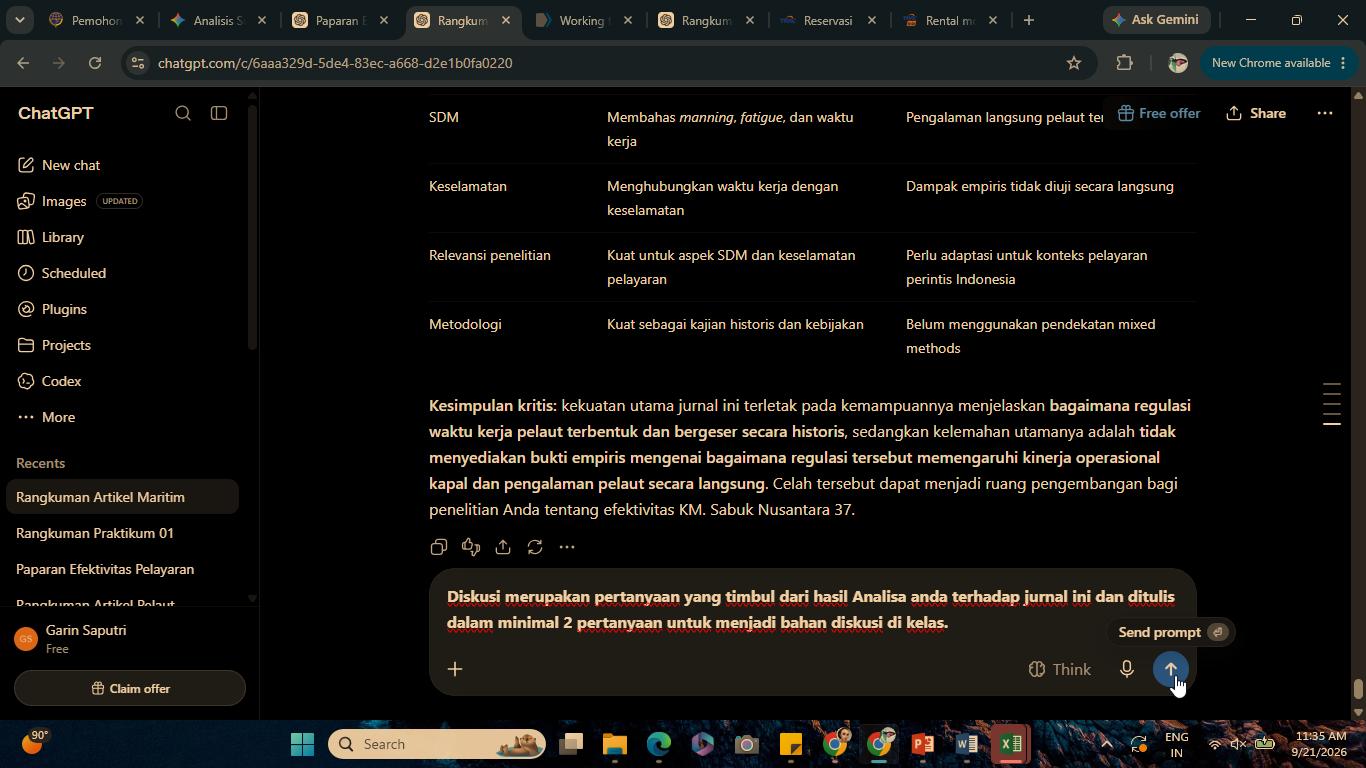Copy the response using the copy icon

pyautogui.click(x=438, y=547)
